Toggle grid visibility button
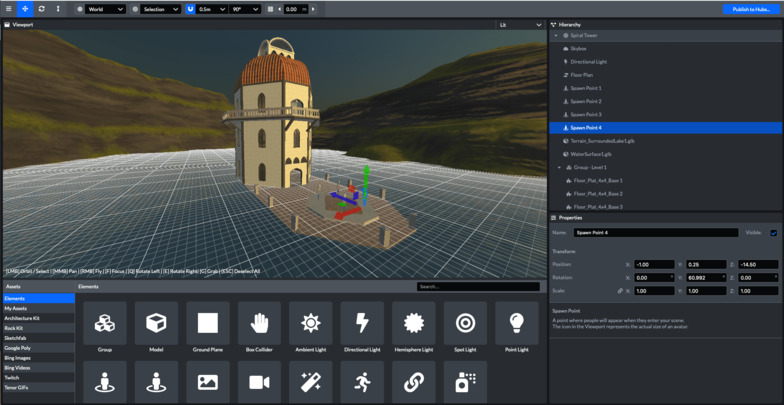 click(270, 9)
